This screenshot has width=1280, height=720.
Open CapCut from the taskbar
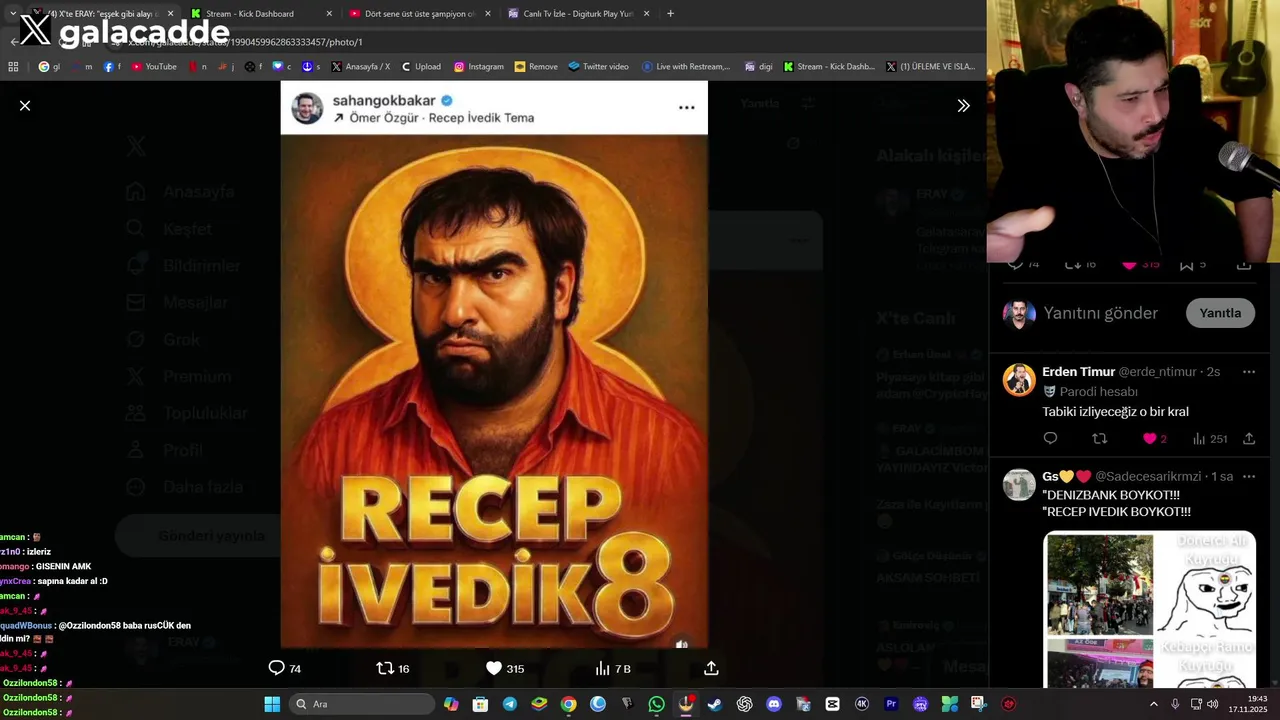832,704
